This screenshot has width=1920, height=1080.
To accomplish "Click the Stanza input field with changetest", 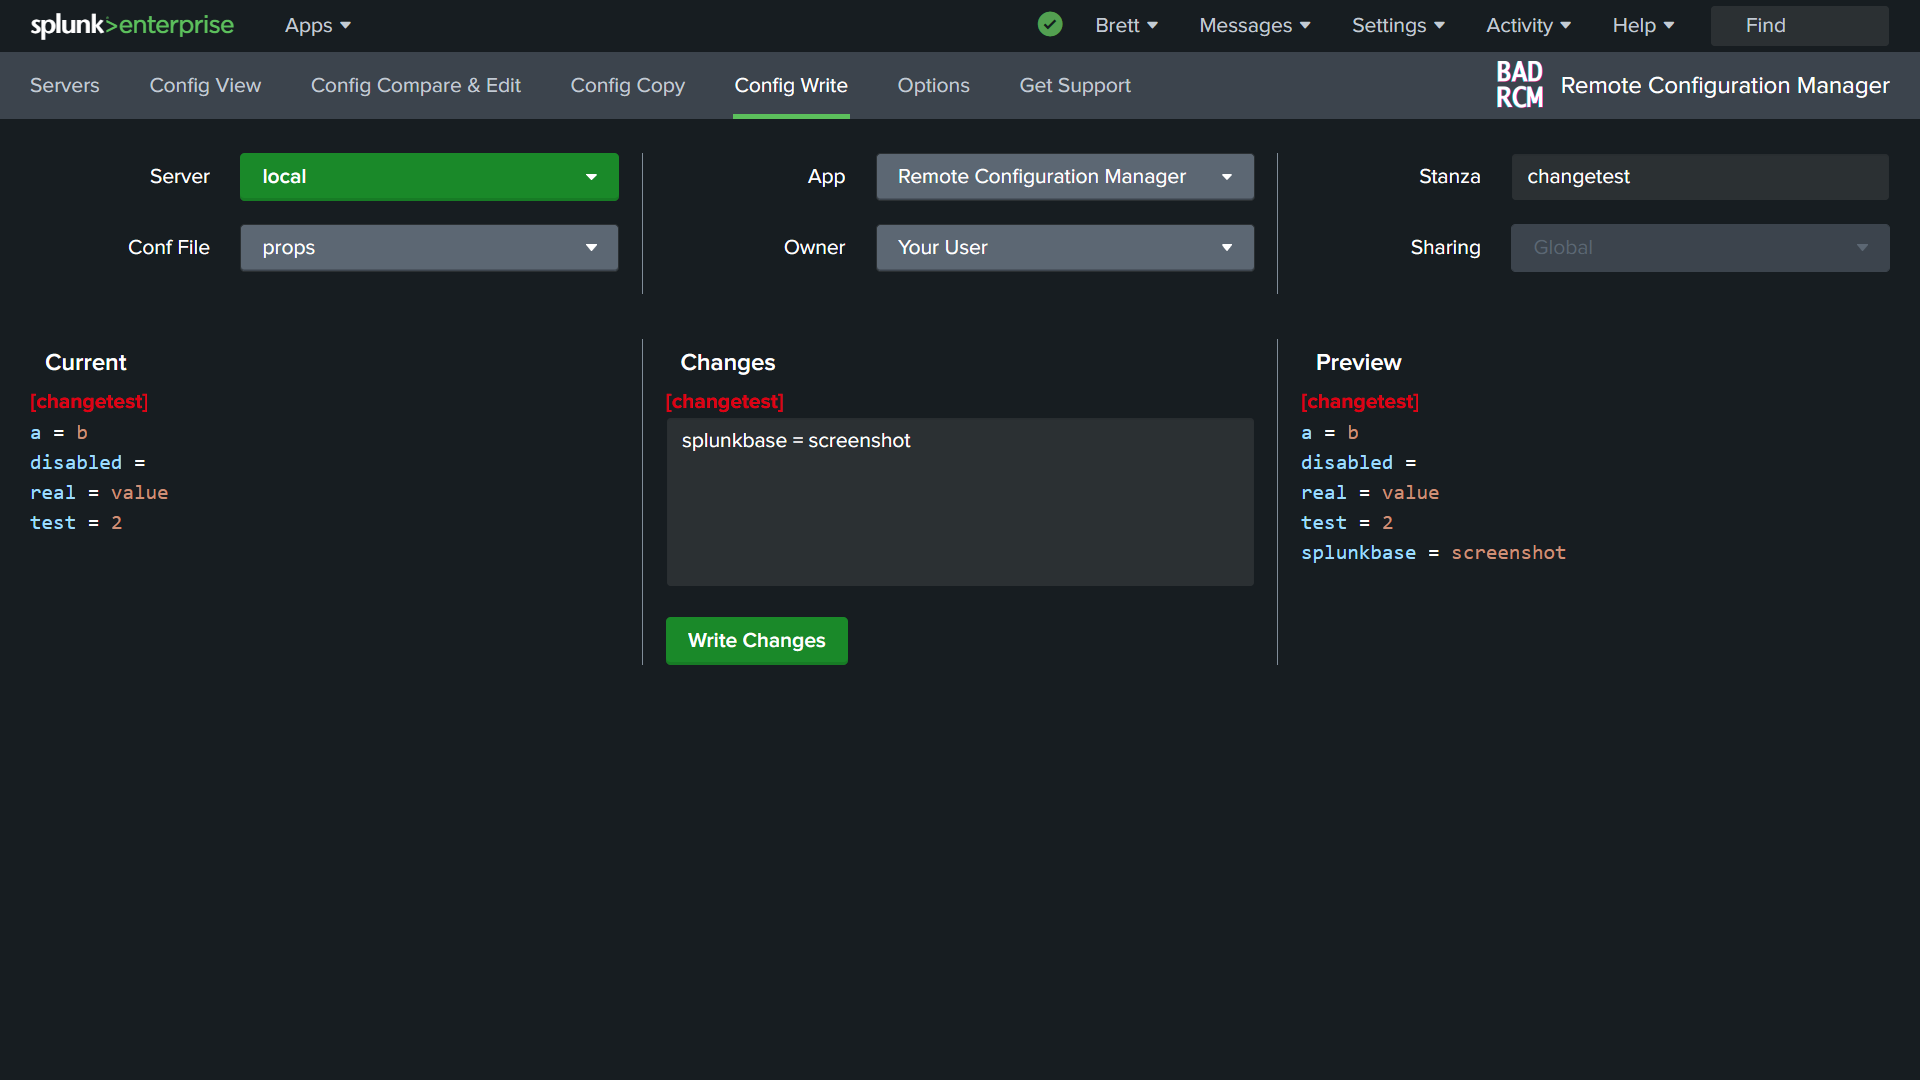I will [x=1700, y=177].
